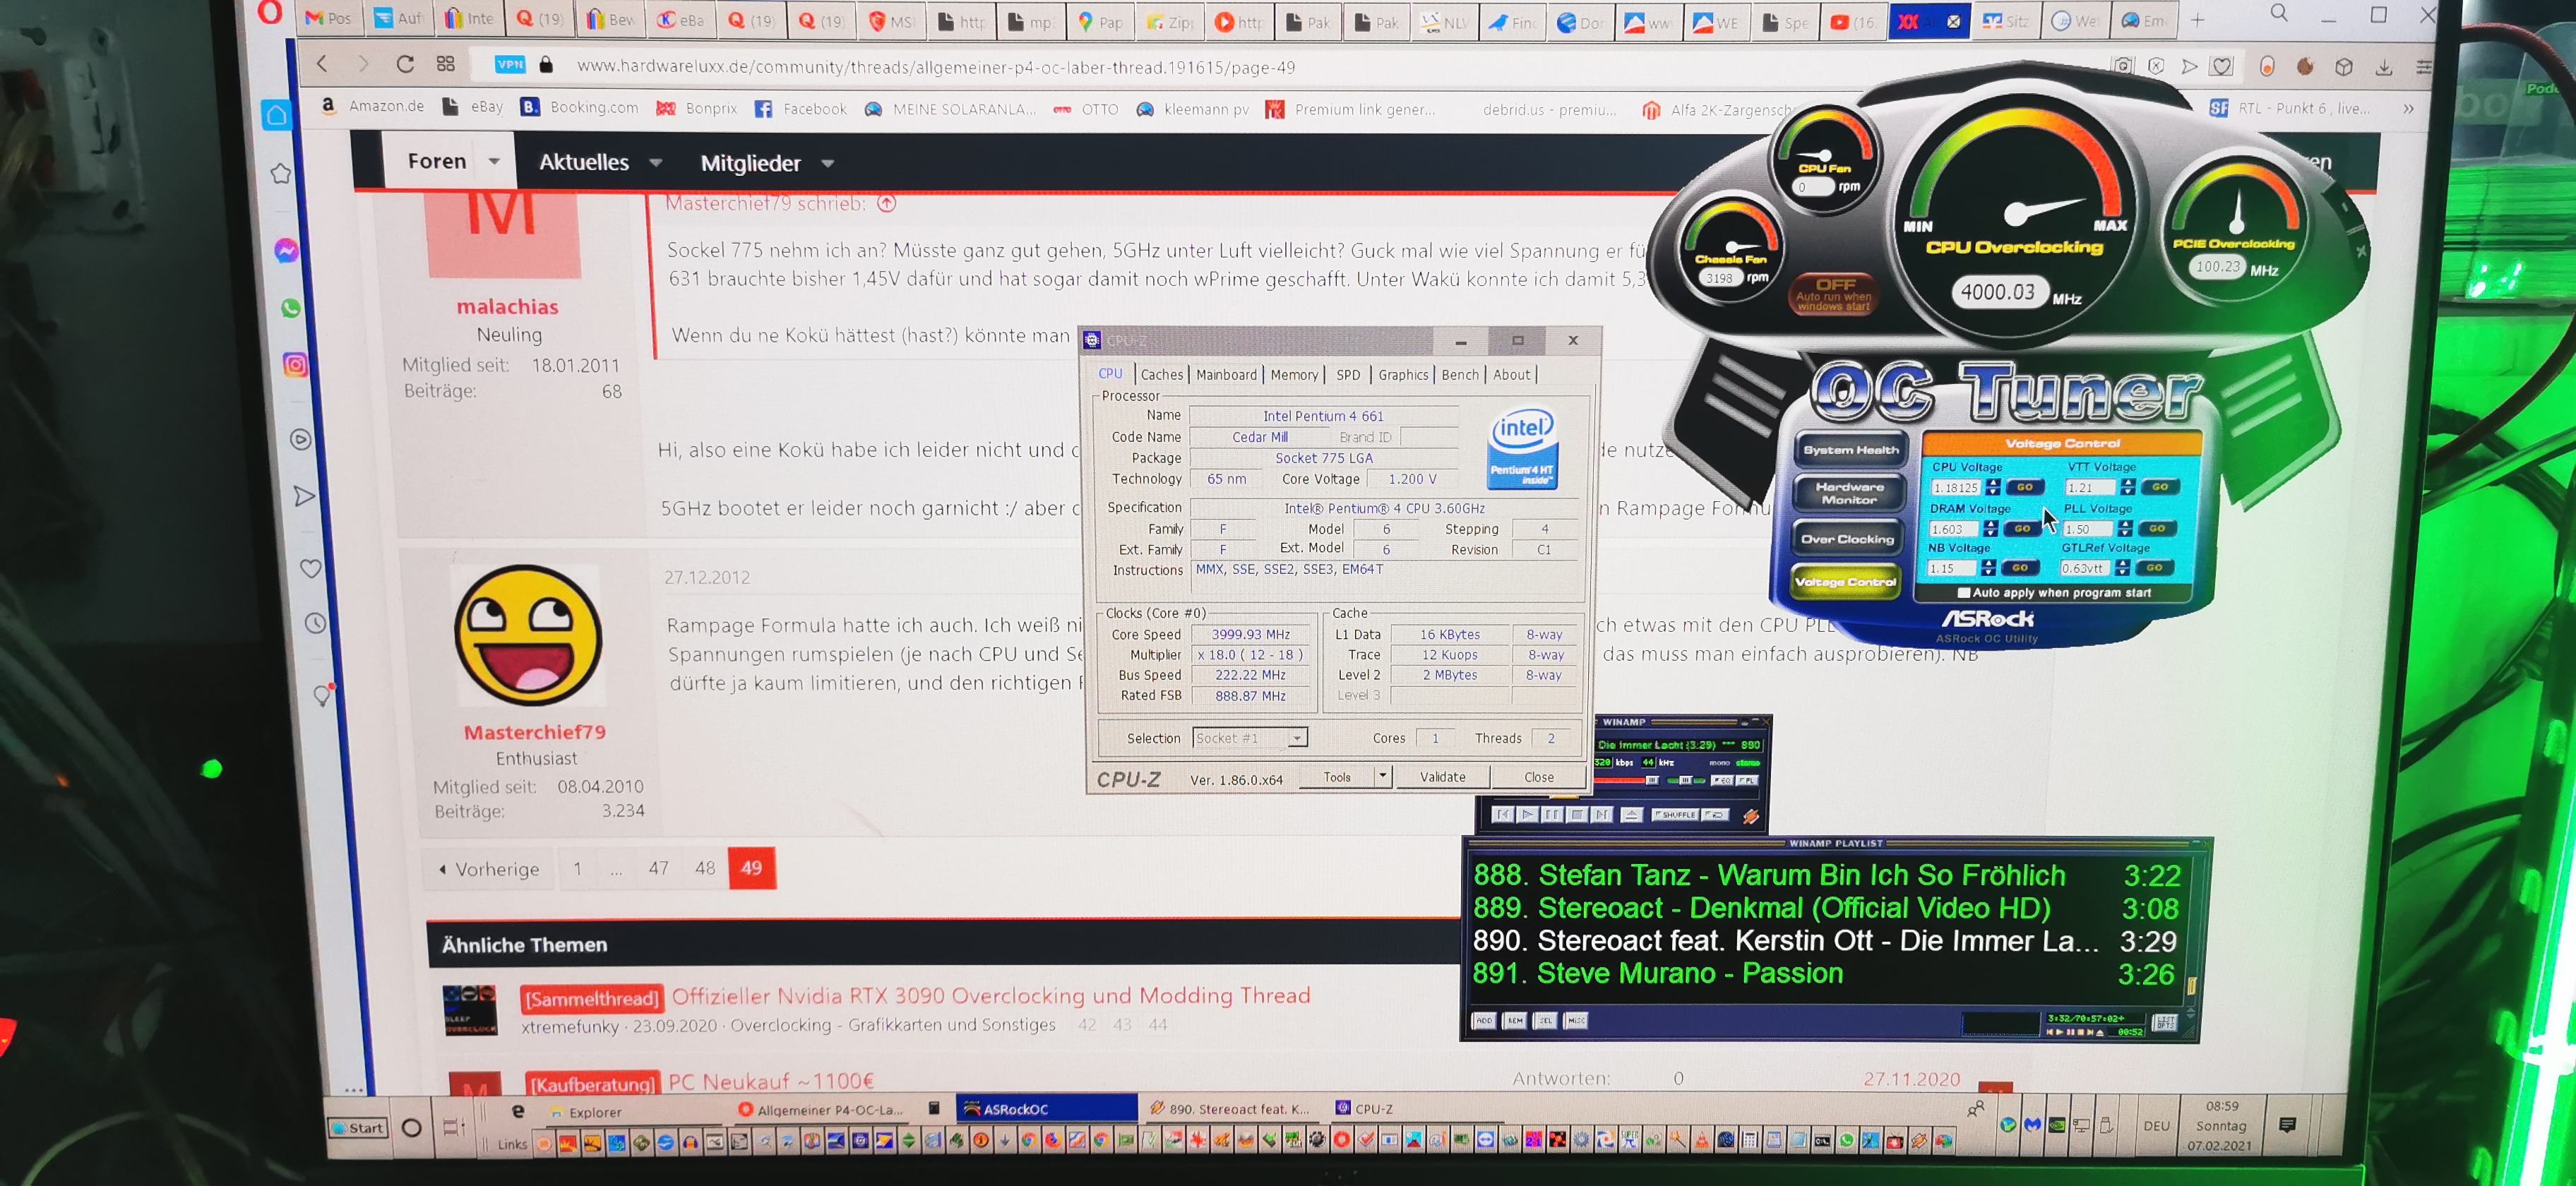2576x1186 pixels.
Task: Click Winamp next track button
Action: (1602, 815)
